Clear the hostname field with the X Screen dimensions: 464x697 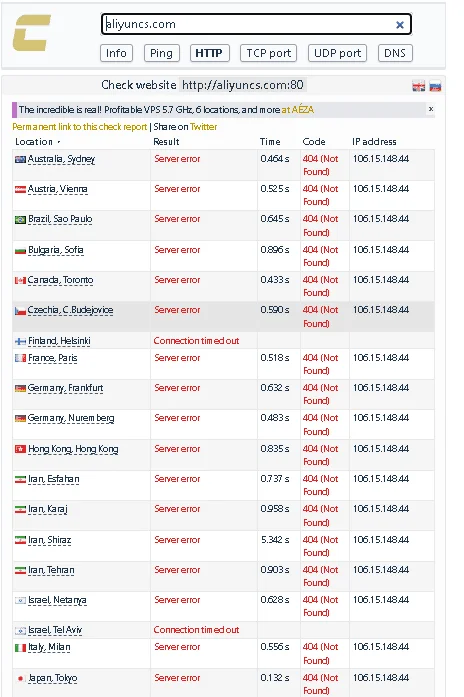click(x=400, y=25)
